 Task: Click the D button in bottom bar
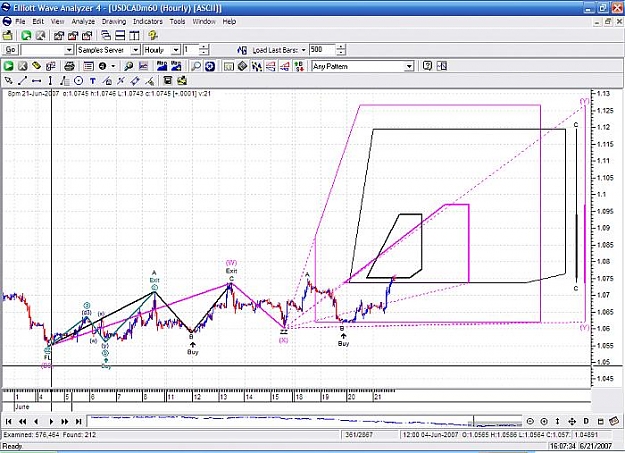[x=586, y=421]
